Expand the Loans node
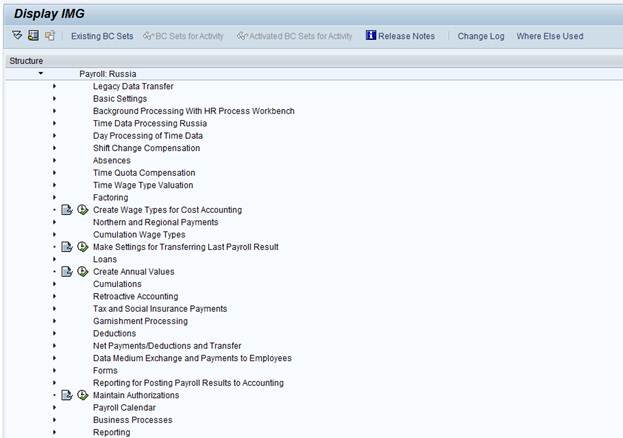 tap(54, 259)
